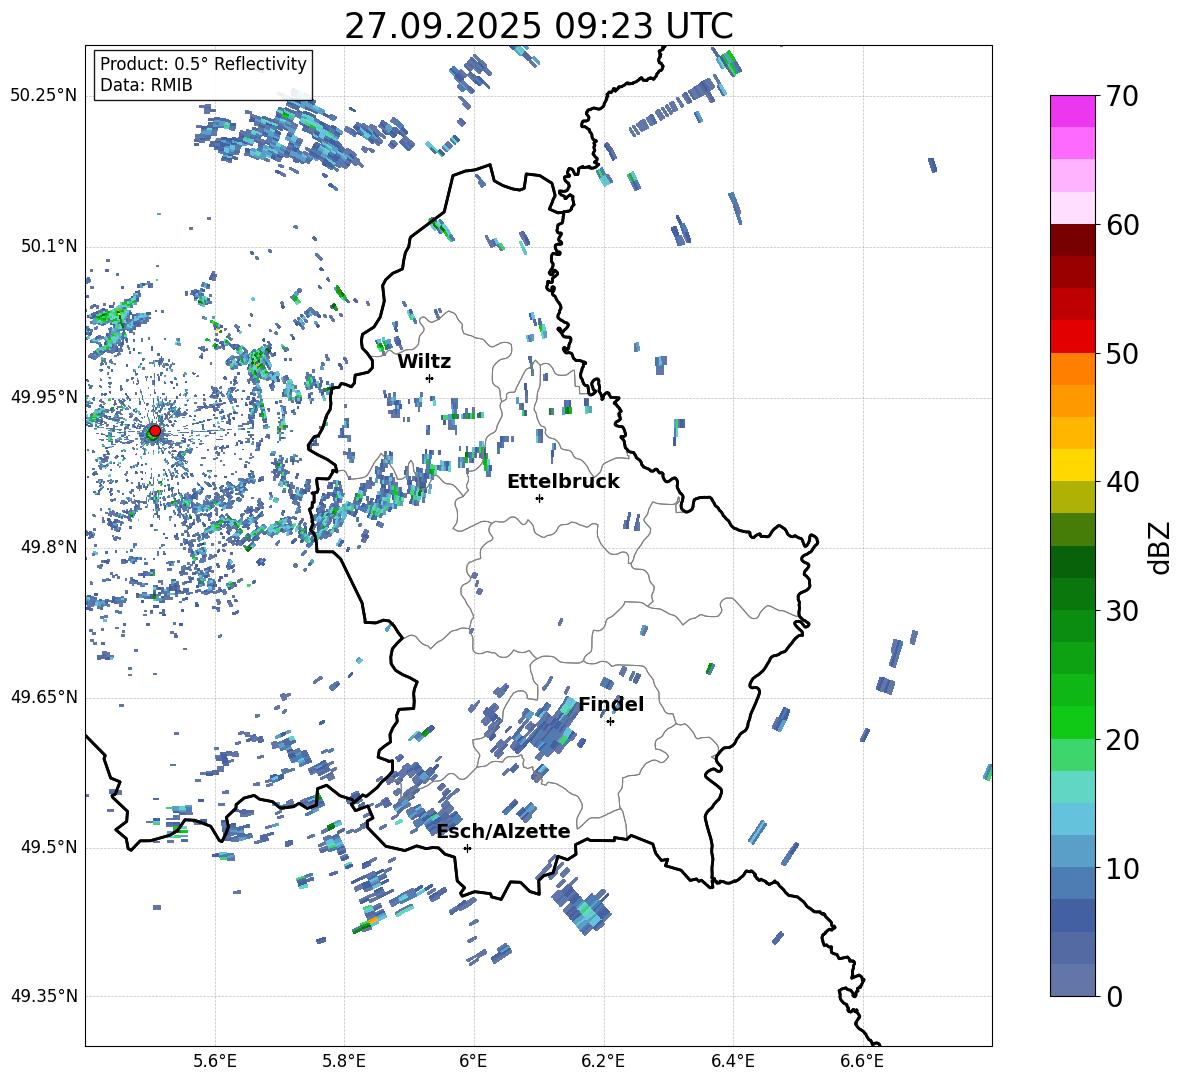
Task: Click the 6.2°E longitude tick label
Action: click(604, 1061)
